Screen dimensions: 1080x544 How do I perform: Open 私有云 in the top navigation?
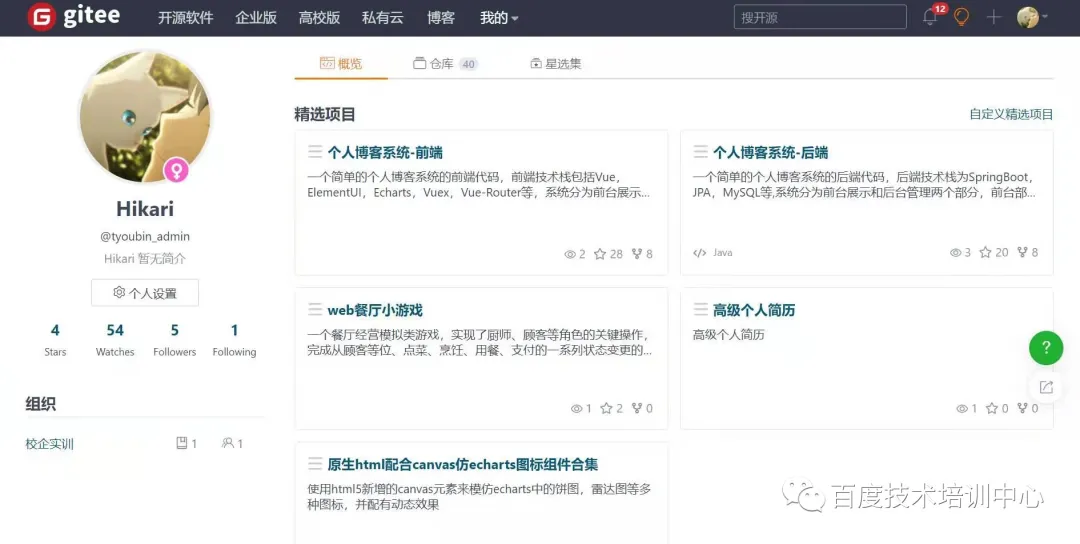pos(382,18)
